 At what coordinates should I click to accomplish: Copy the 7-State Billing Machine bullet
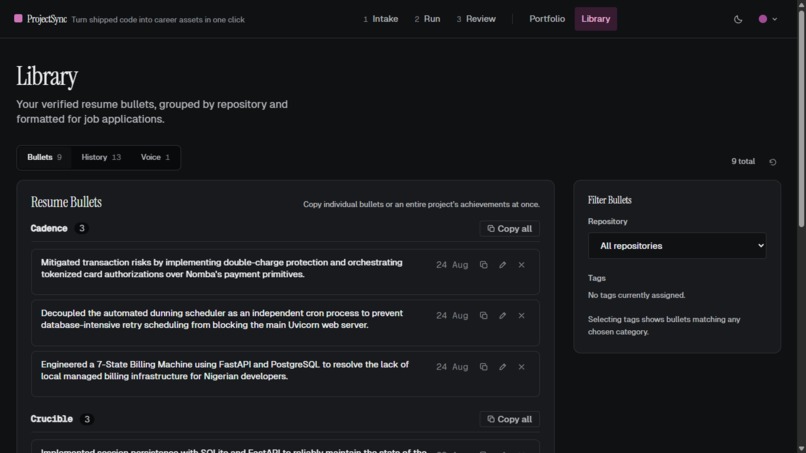pos(483,367)
